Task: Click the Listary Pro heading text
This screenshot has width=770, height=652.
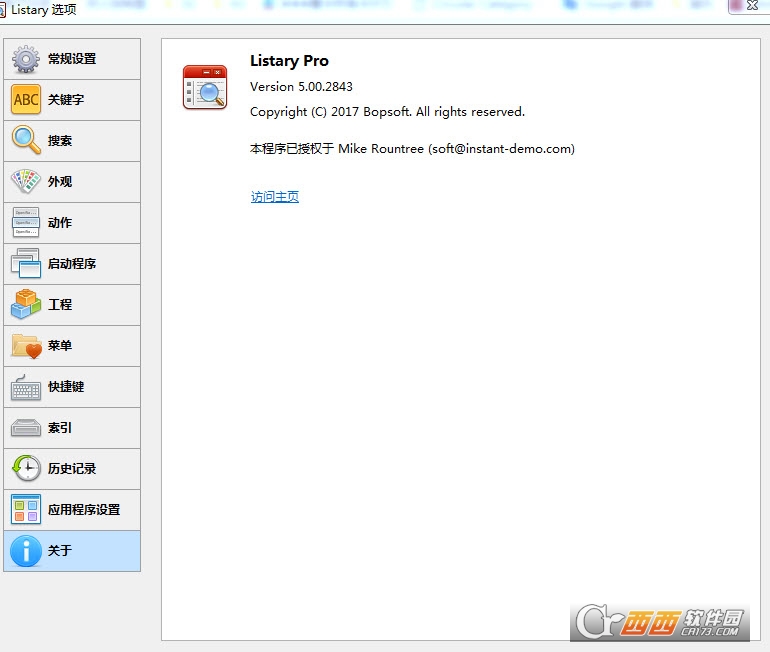Action: coord(289,61)
